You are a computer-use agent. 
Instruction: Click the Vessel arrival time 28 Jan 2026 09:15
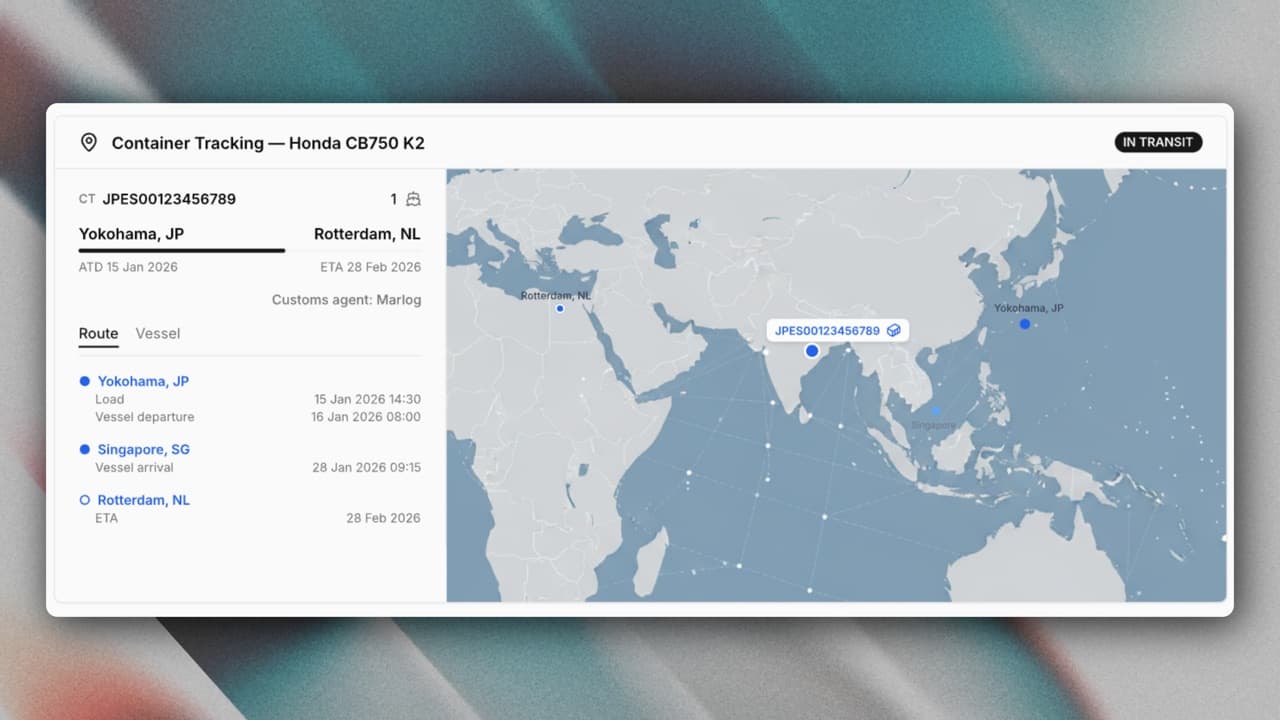[366, 467]
